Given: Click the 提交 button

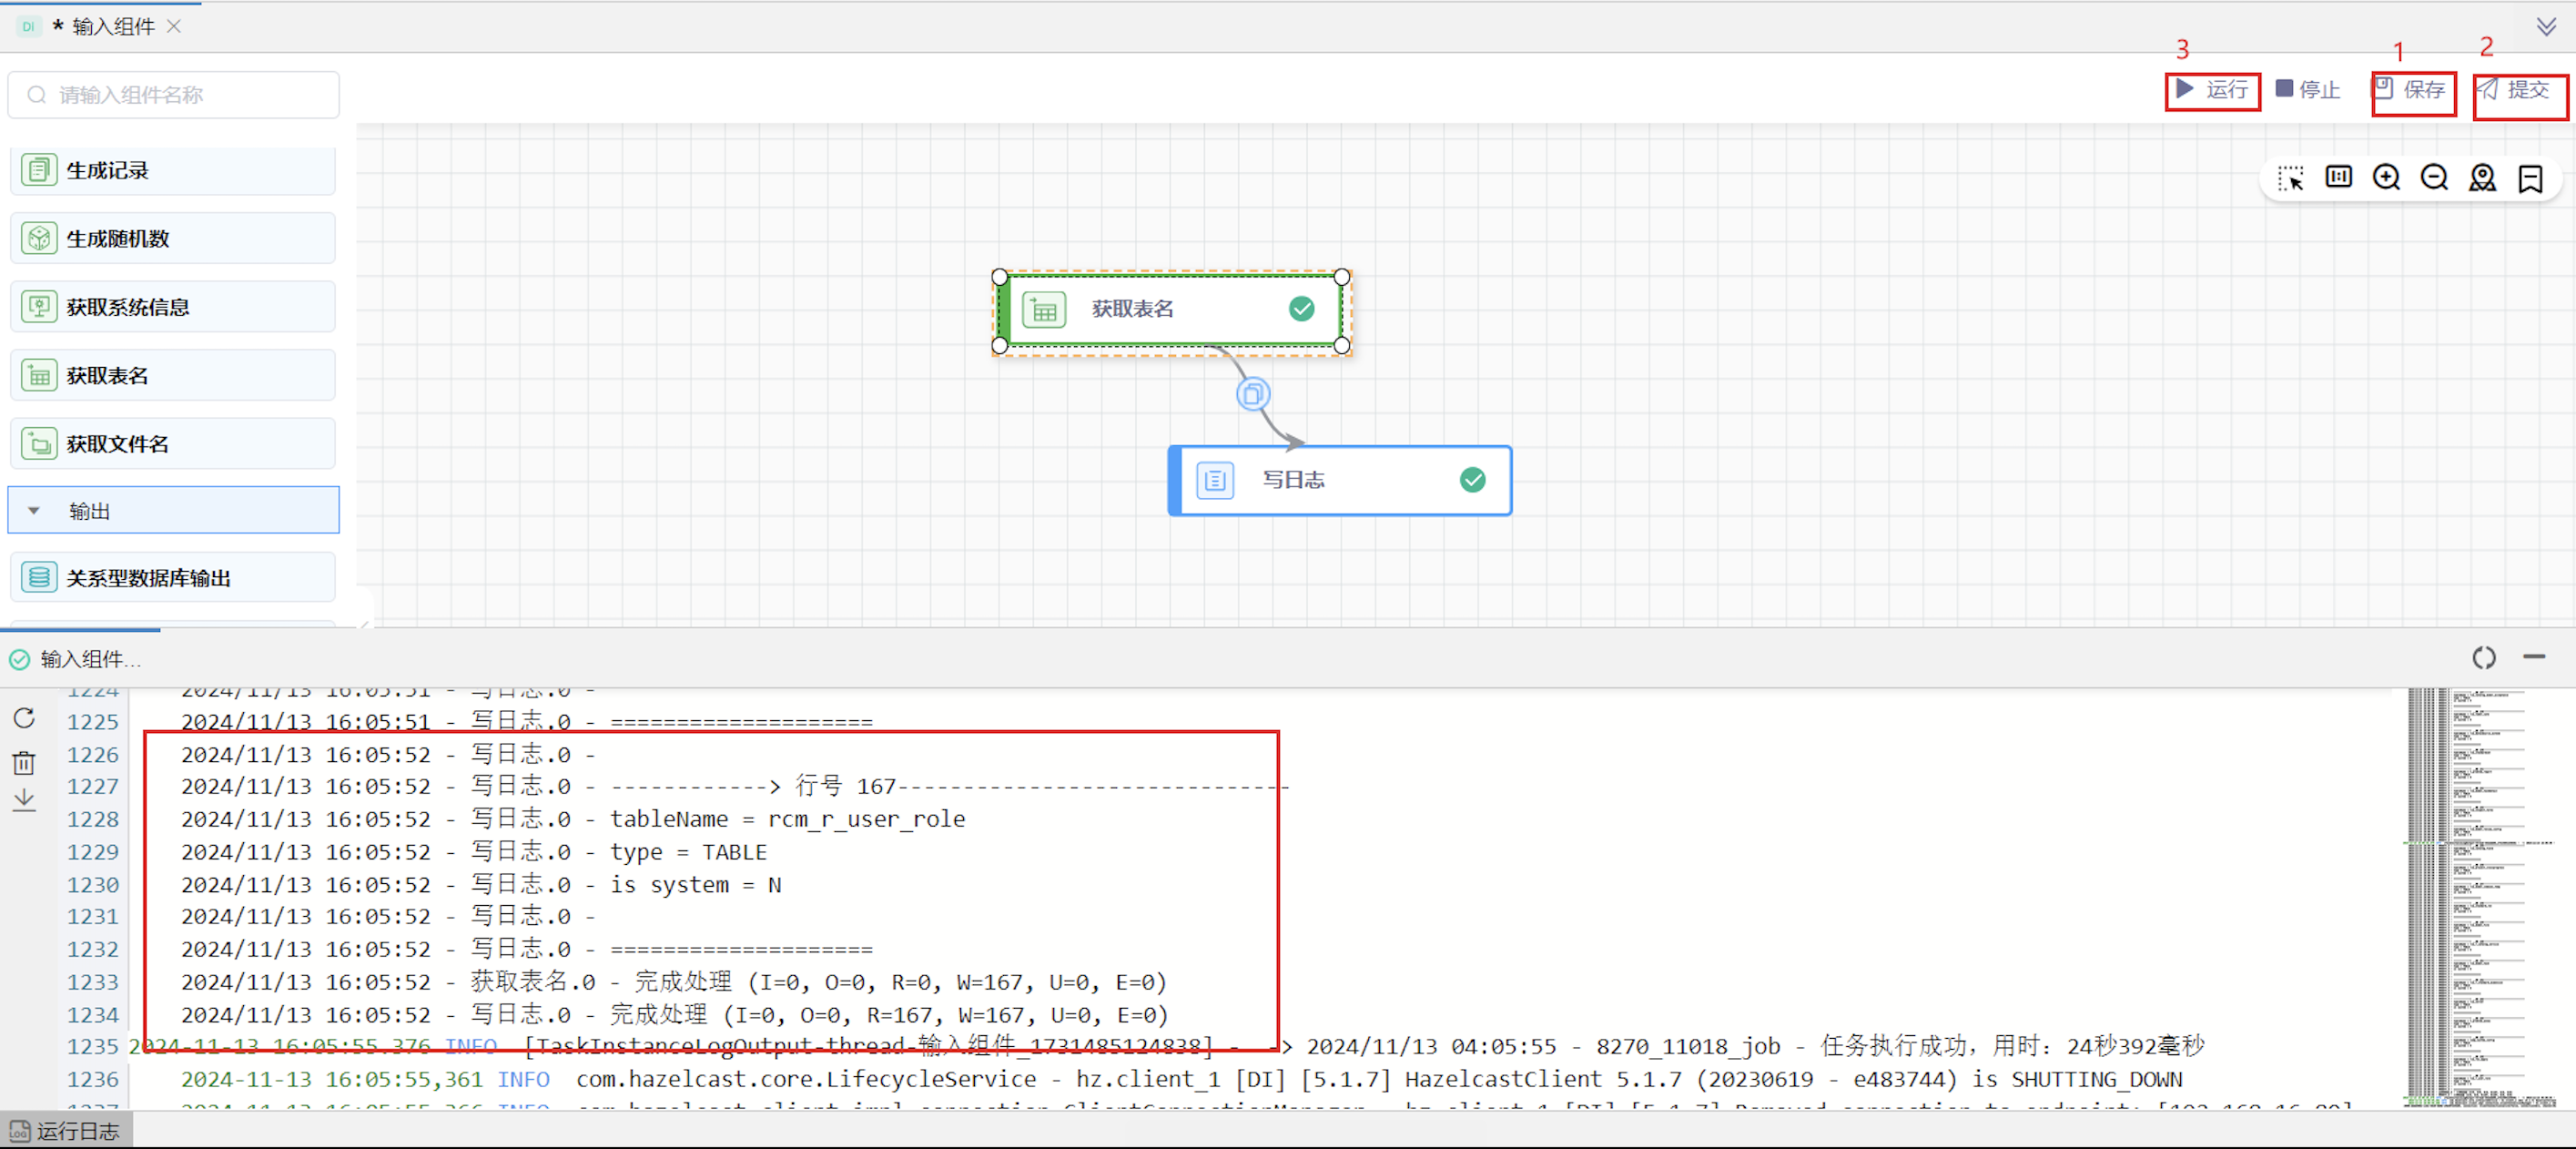Looking at the screenshot, I should (x=2517, y=90).
